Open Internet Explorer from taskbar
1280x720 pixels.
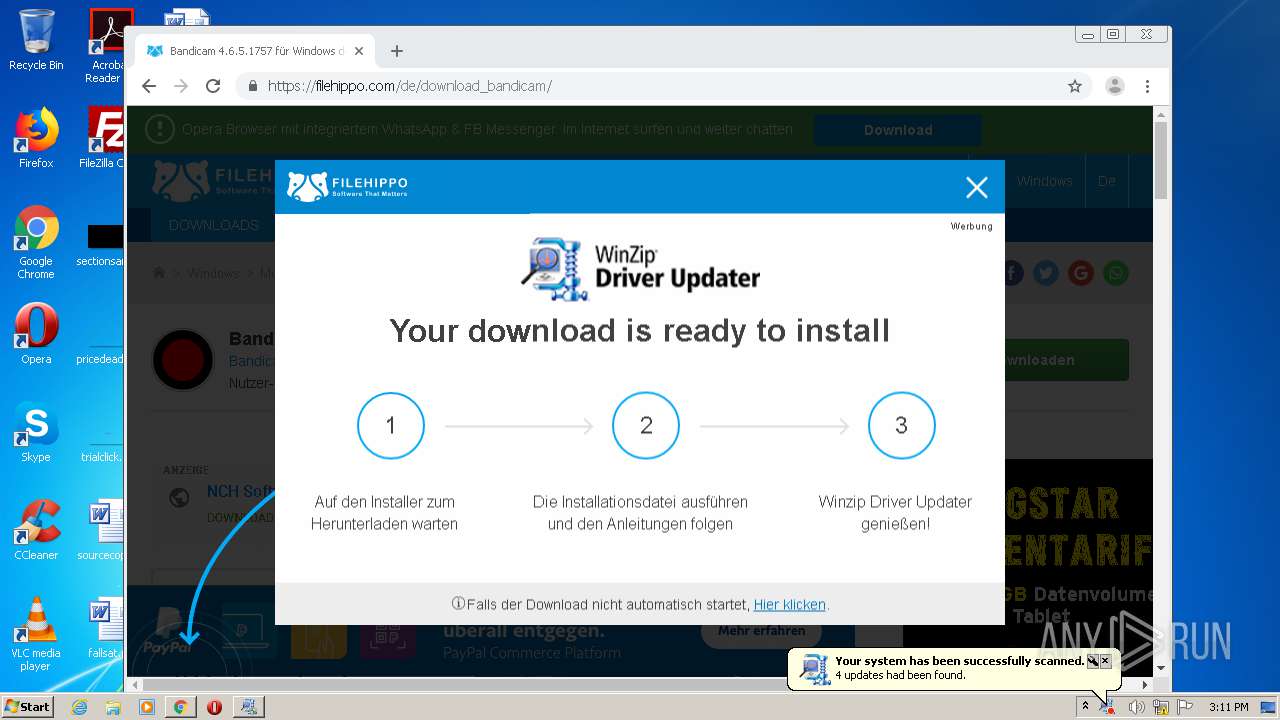point(79,707)
